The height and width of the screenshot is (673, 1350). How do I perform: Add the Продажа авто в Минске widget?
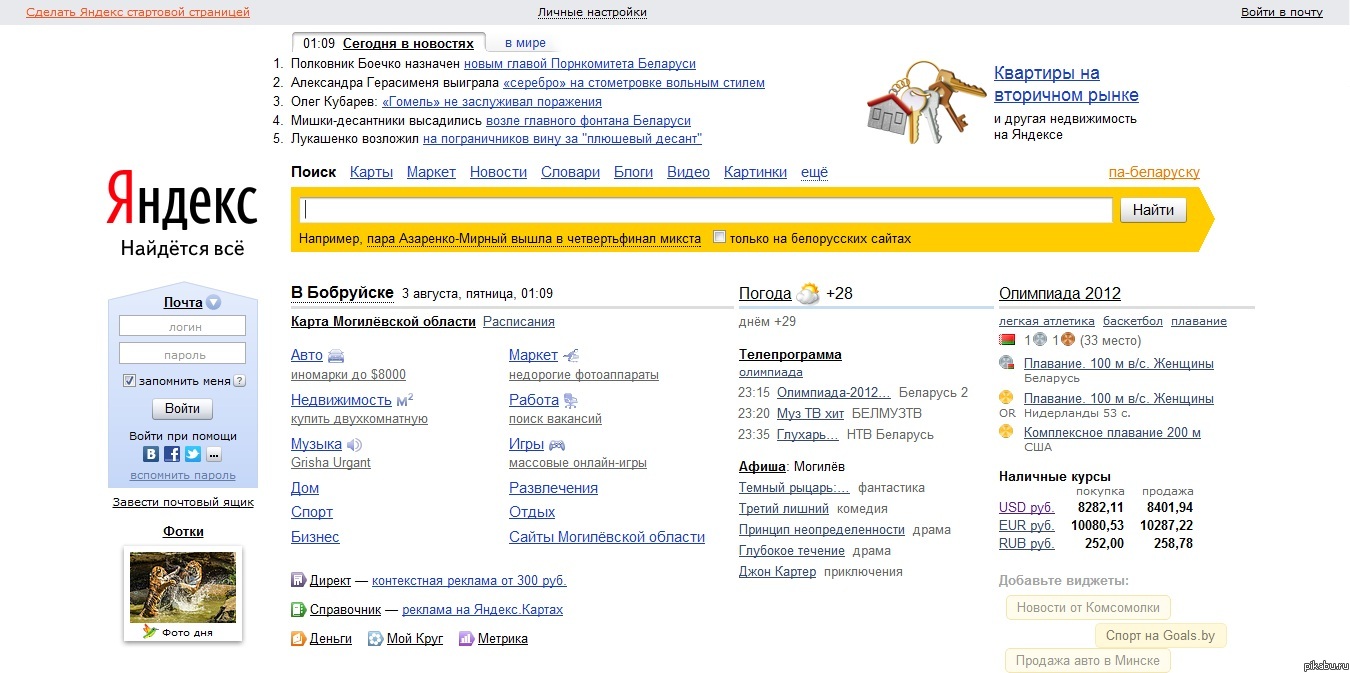[1088, 661]
